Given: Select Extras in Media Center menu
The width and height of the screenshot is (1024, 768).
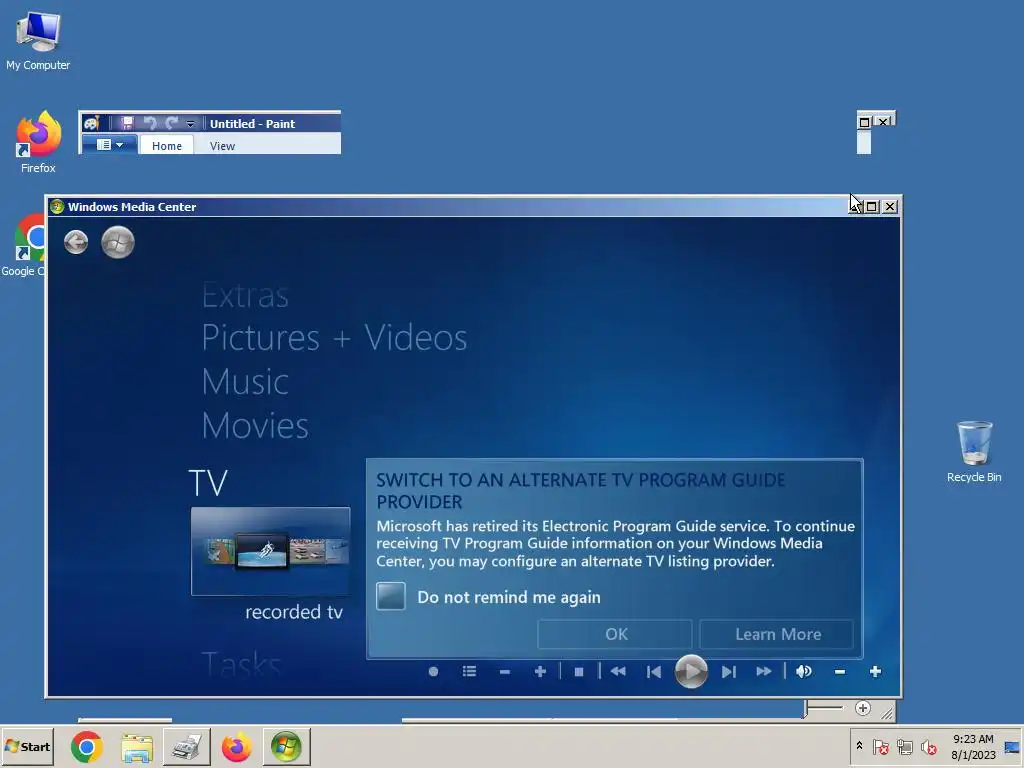Looking at the screenshot, I should (x=245, y=296).
